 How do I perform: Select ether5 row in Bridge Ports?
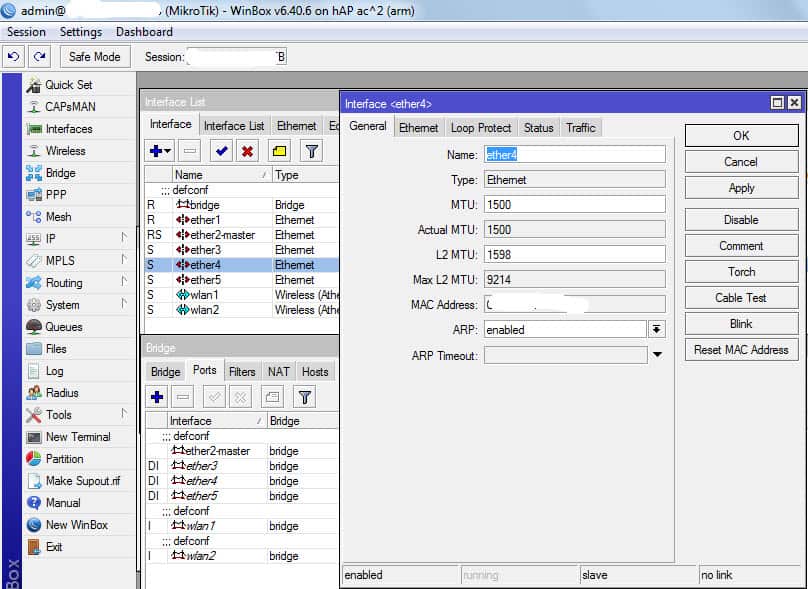pyautogui.click(x=241, y=496)
